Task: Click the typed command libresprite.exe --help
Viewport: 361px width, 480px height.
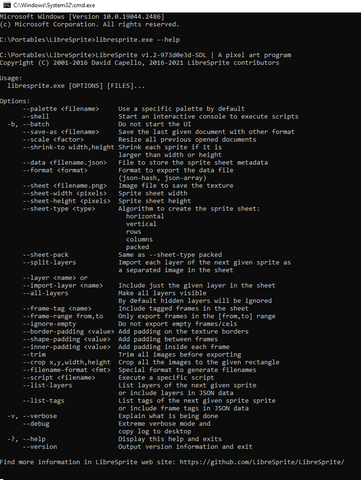Action: [138, 40]
